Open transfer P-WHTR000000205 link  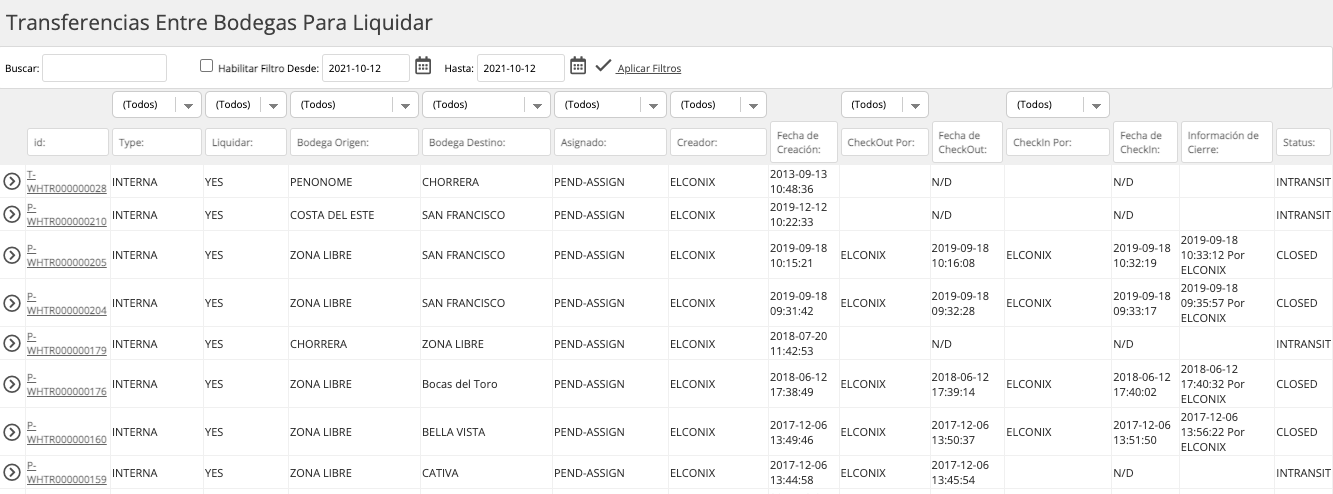pyautogui.click(x=66, y=255)
